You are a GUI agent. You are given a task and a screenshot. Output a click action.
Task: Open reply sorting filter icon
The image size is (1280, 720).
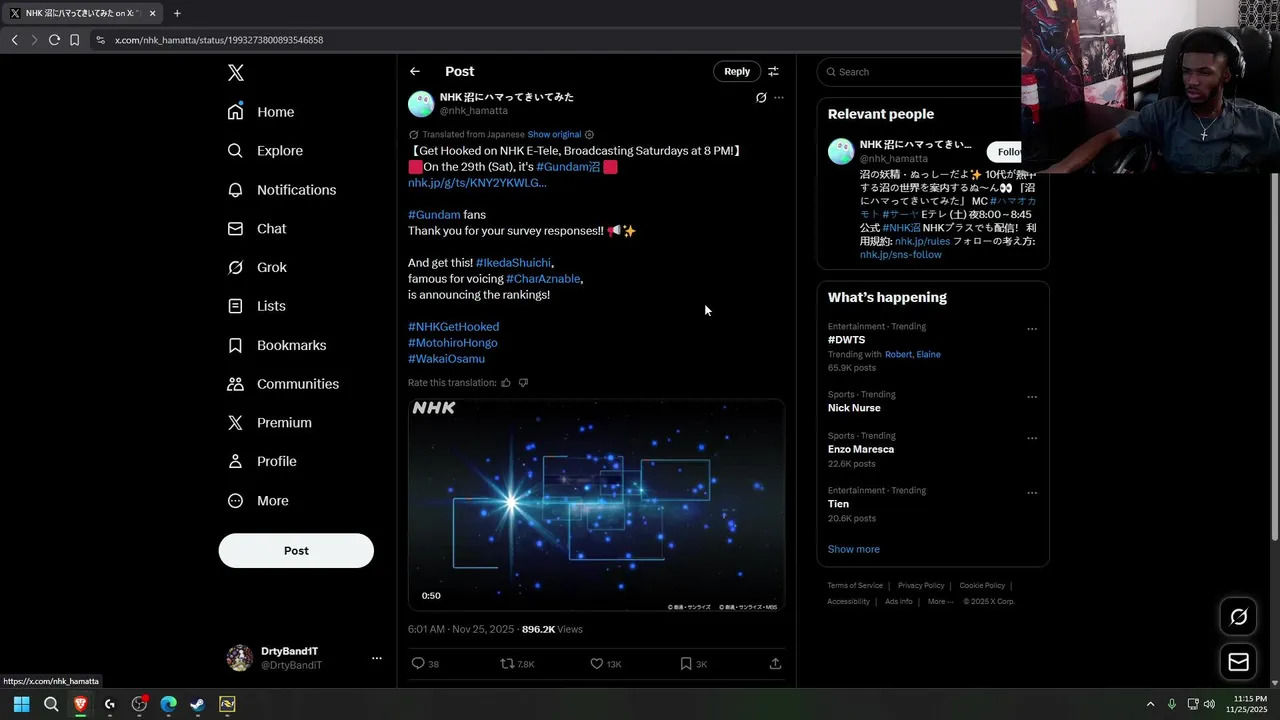point(773,71)
